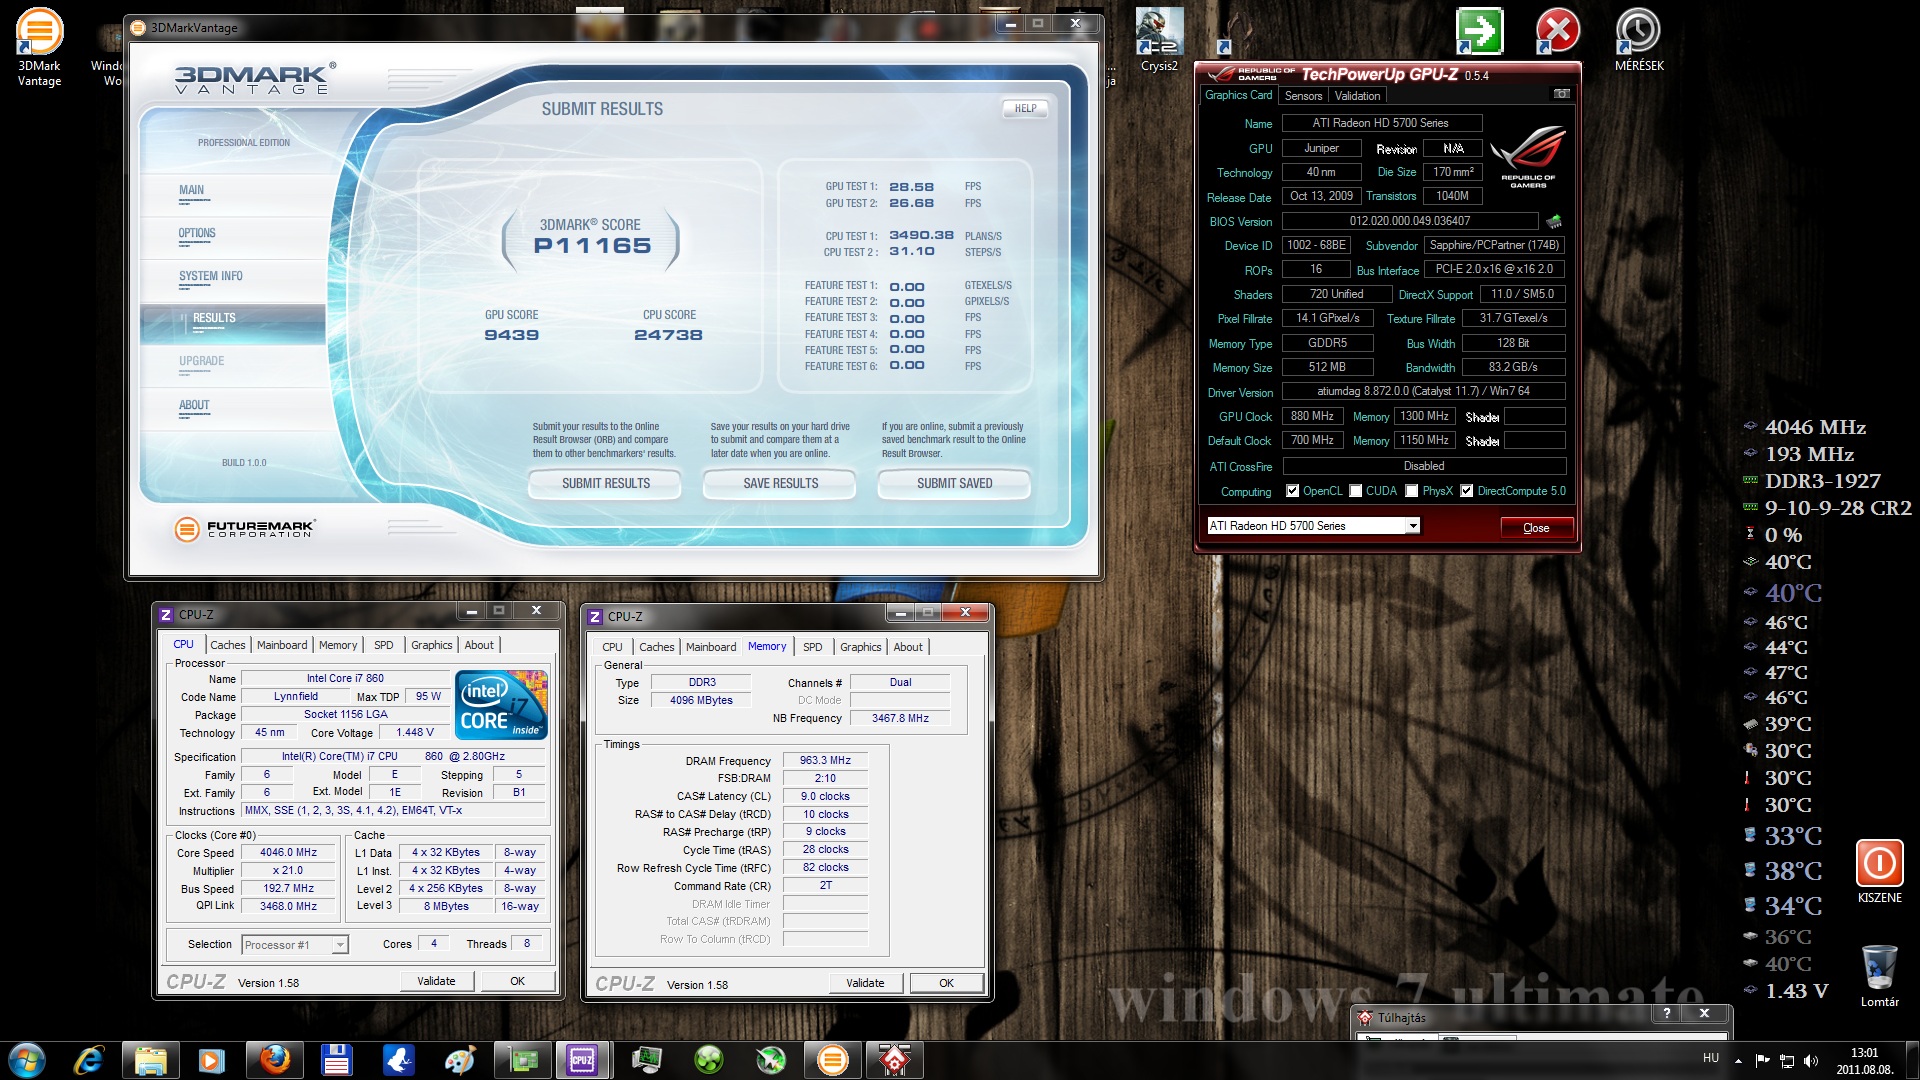This screenshot has height=1080, width=1920.
Task: Click Validate in CPU-Z memory window
Action: 865,983
